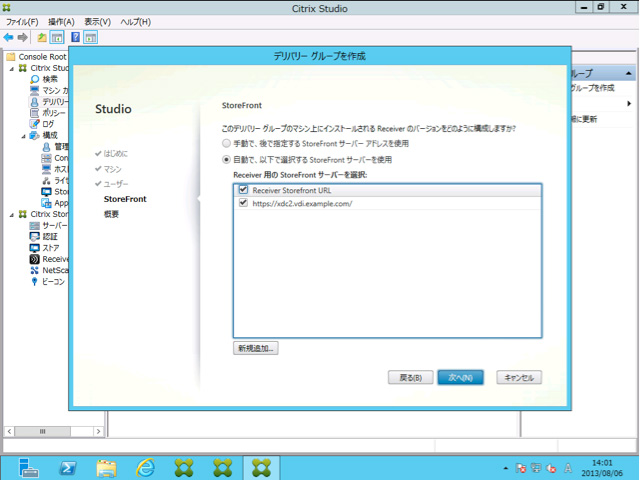
Task: Click the Up one level toolbar icon
Action: 42,38
